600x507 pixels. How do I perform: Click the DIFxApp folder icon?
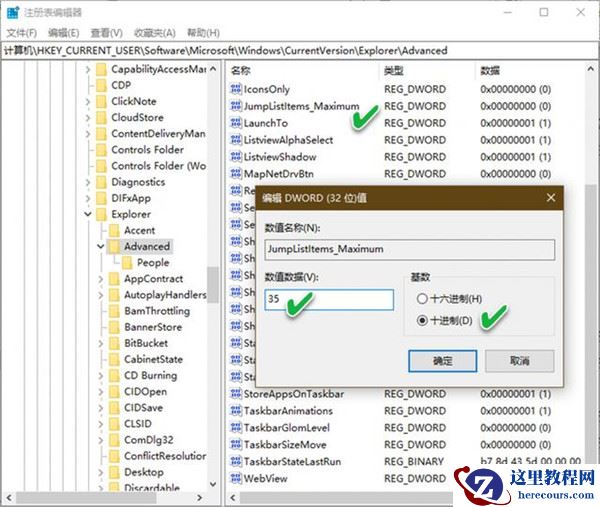click(101, 198)
